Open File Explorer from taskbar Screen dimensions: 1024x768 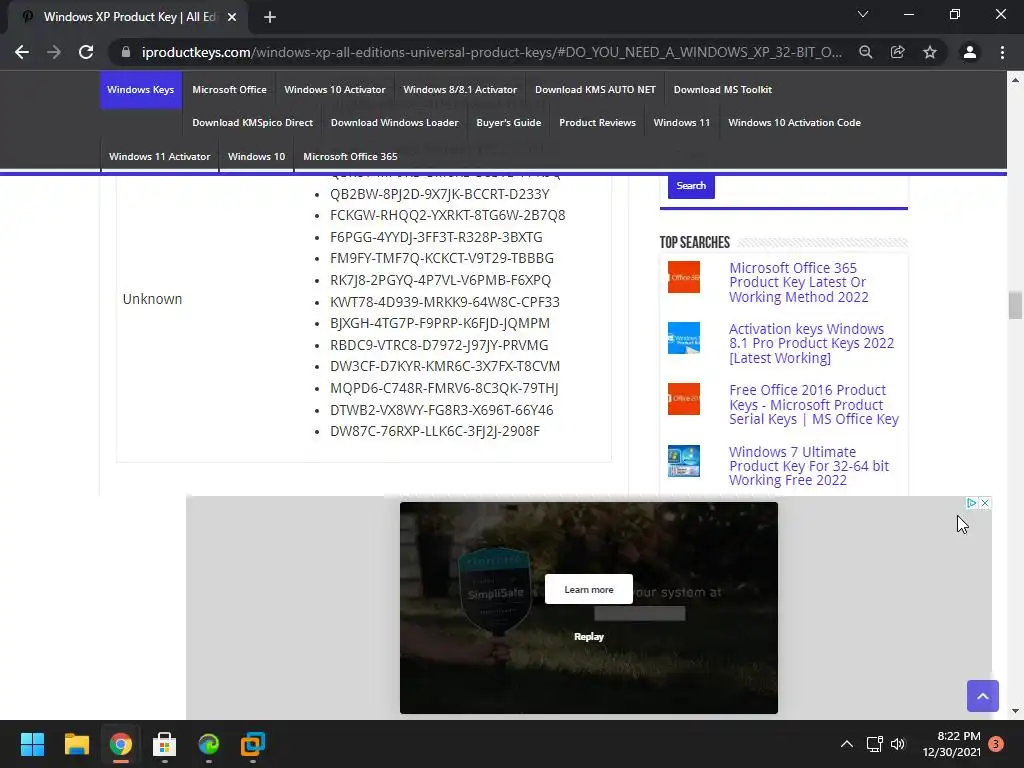coord(76,744)
